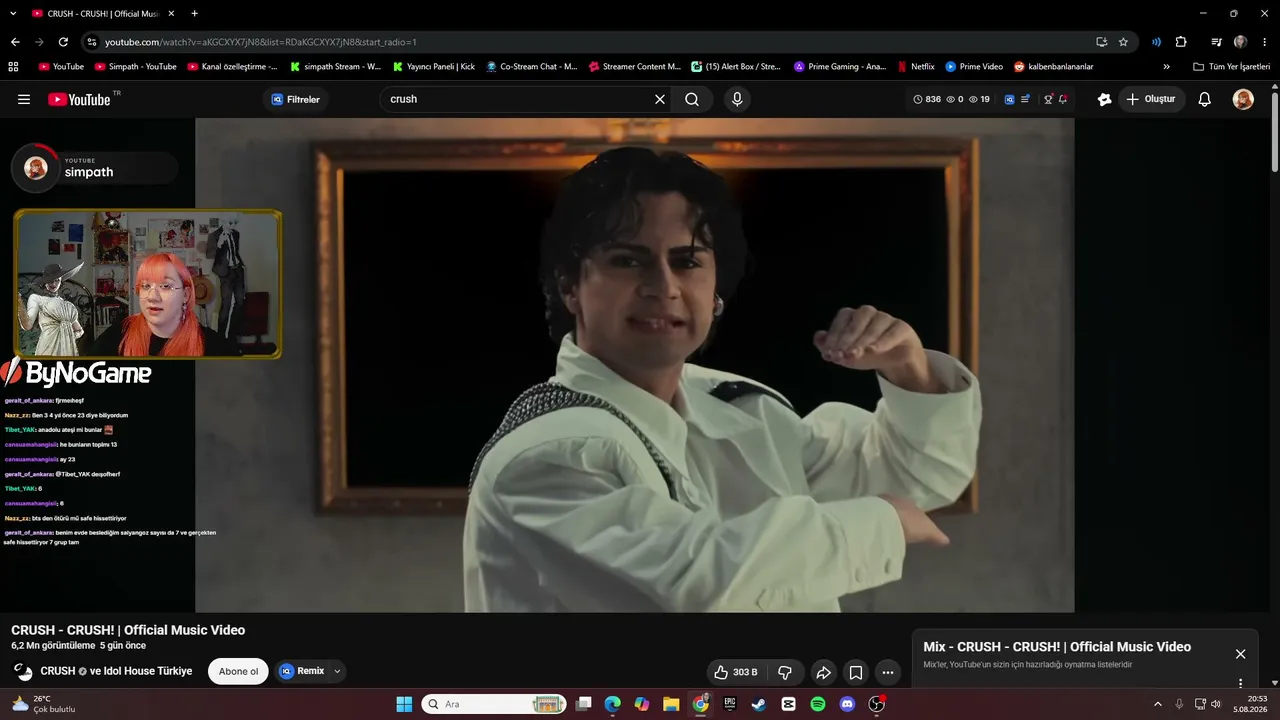Click the Abone ol subscribe button
1280x720 pixels.
(238, 671)
